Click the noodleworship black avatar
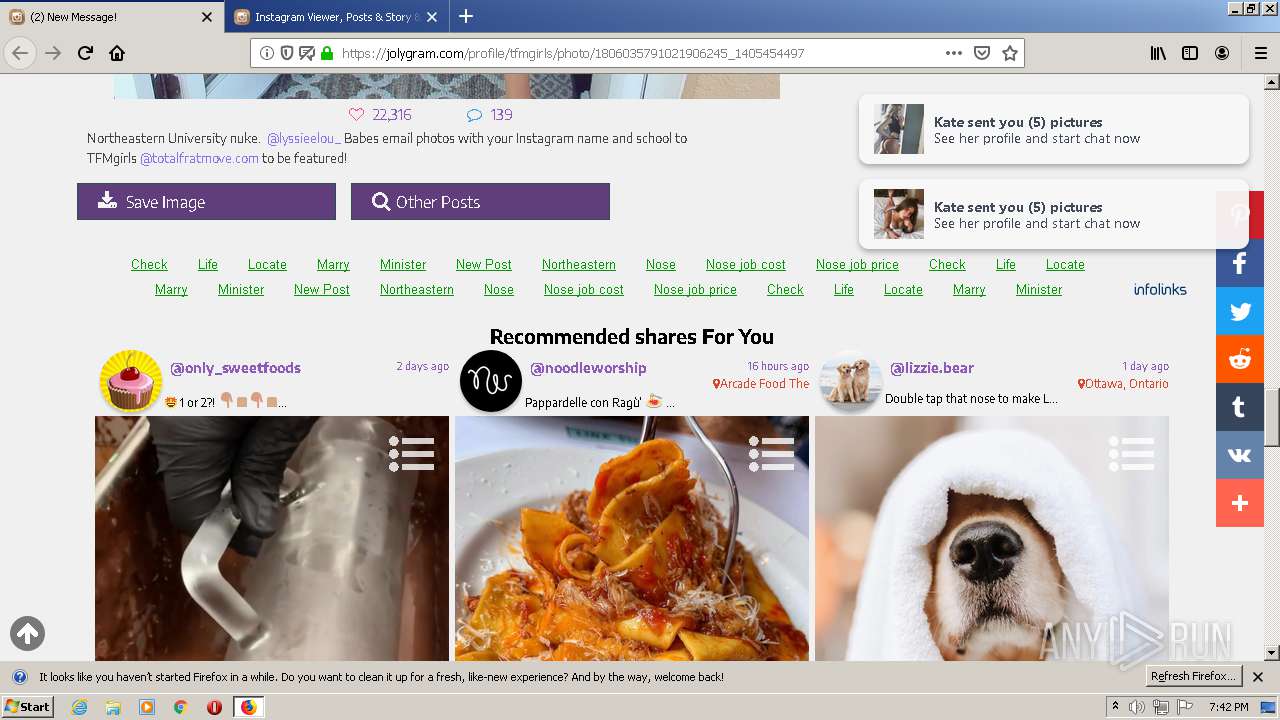Viewport: 1280px width, 720px height. point(491,381)
